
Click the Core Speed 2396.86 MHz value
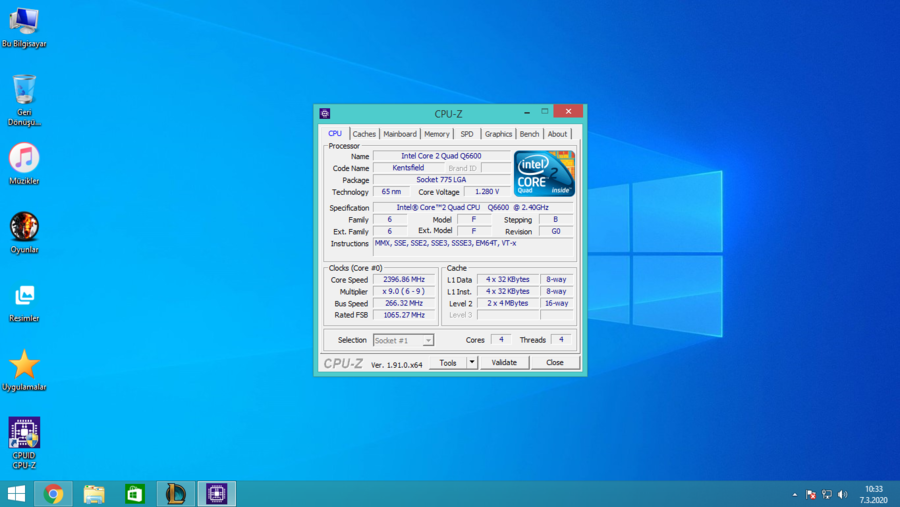404,280
